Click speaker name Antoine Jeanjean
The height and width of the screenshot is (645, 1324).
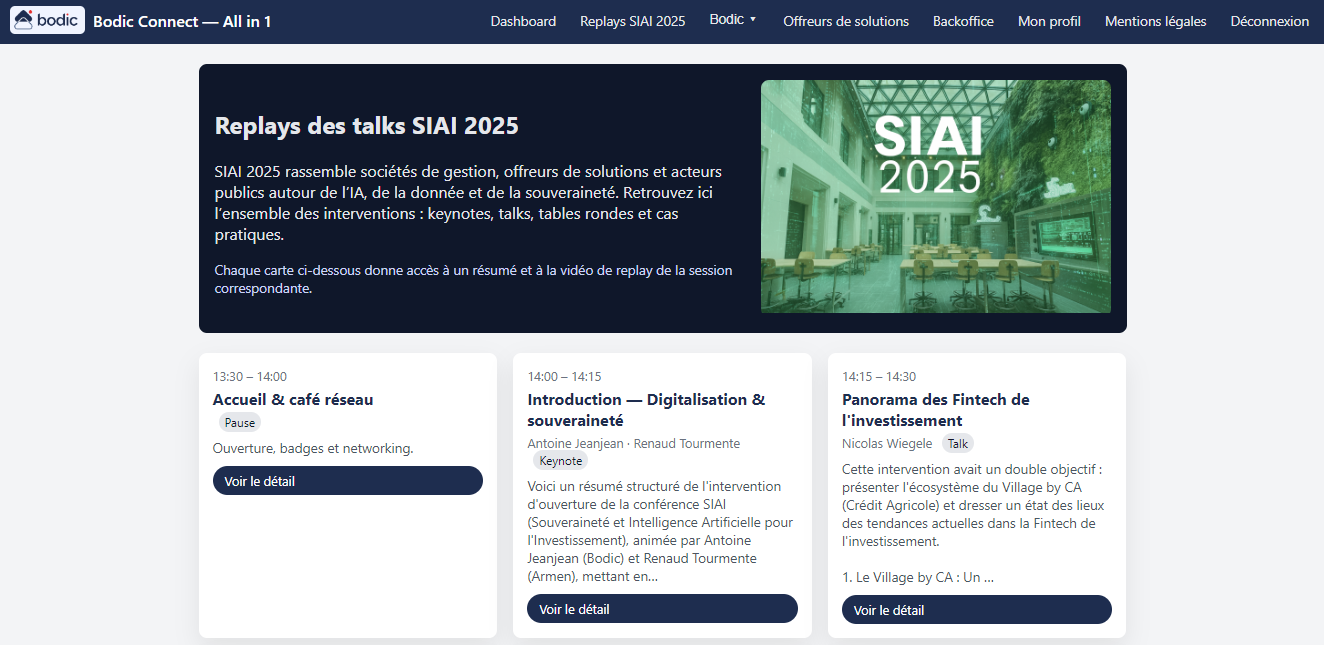pos(575,443)
